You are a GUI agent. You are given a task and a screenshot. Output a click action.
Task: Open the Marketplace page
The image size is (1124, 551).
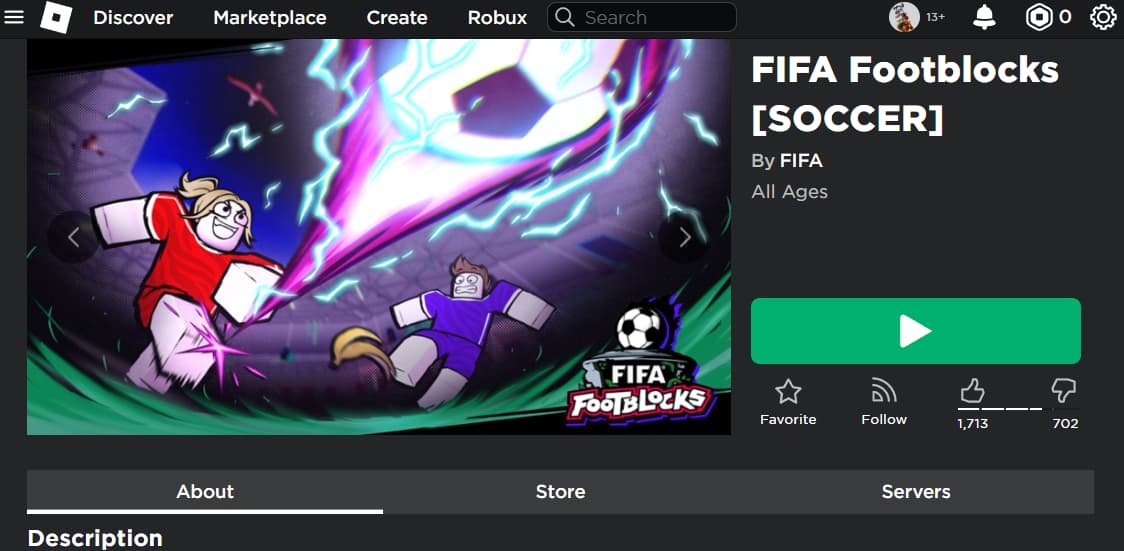point(270,17)
